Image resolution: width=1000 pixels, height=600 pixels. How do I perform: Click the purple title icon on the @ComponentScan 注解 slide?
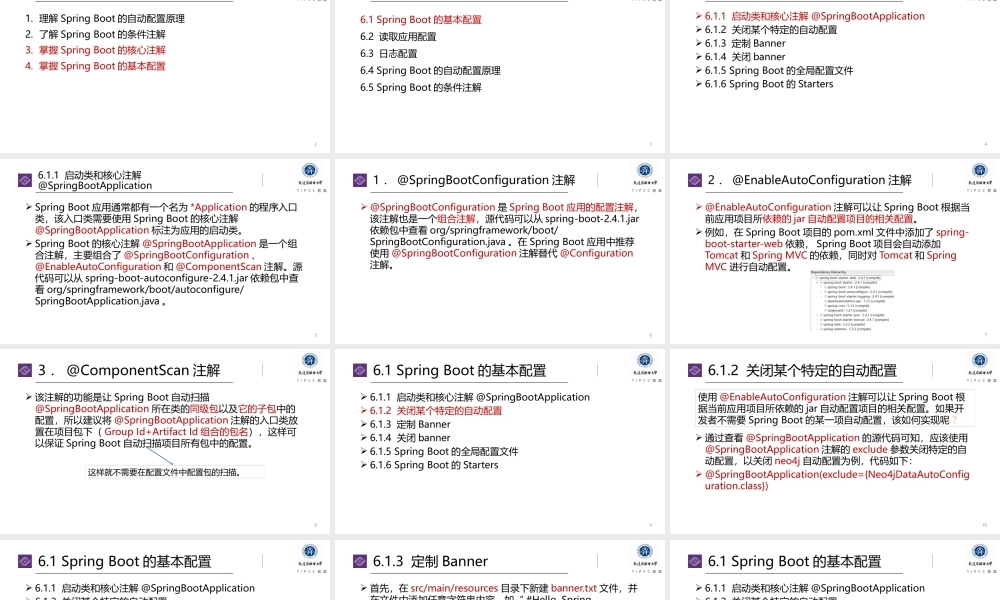click(x=26, y=371)
